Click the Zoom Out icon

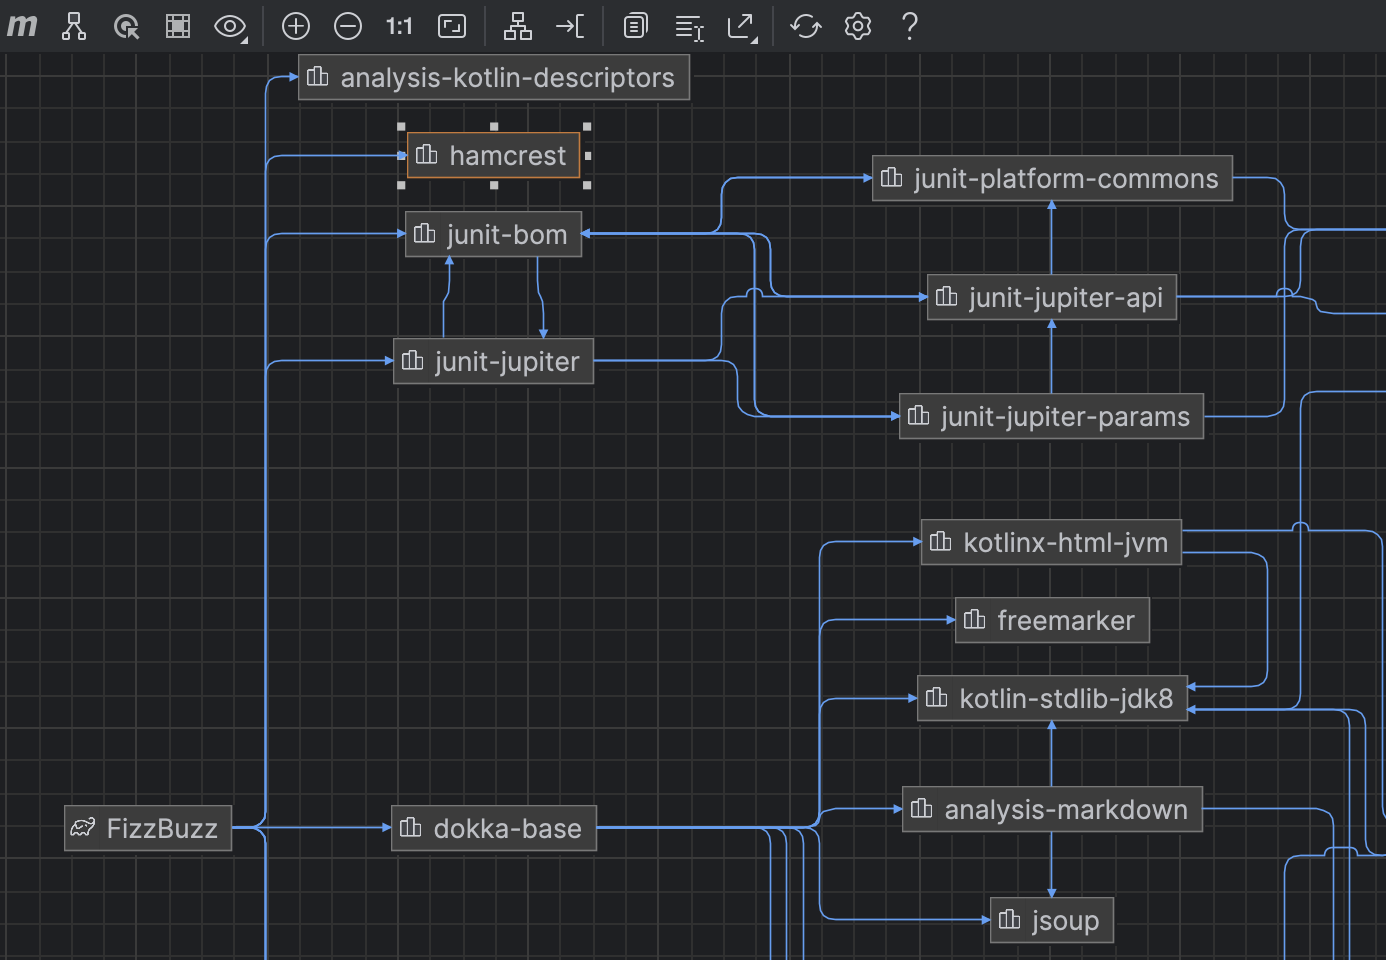(x=348, y=26)
